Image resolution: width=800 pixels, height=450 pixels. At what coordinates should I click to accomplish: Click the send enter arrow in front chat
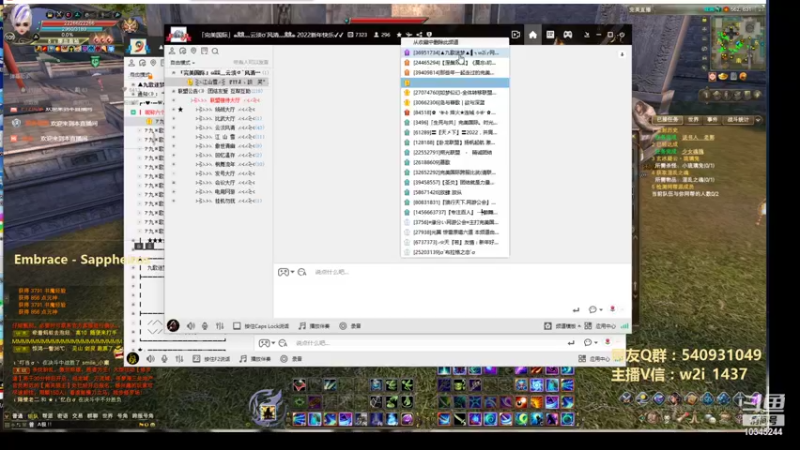click(576, 310)
